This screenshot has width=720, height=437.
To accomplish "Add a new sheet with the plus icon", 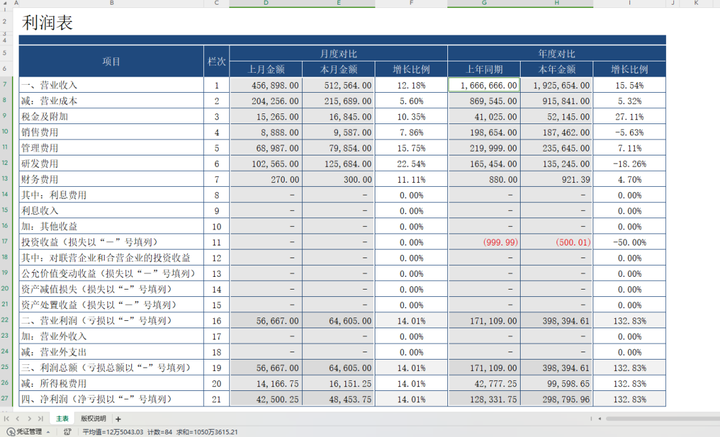I will (x=118, y=419).
